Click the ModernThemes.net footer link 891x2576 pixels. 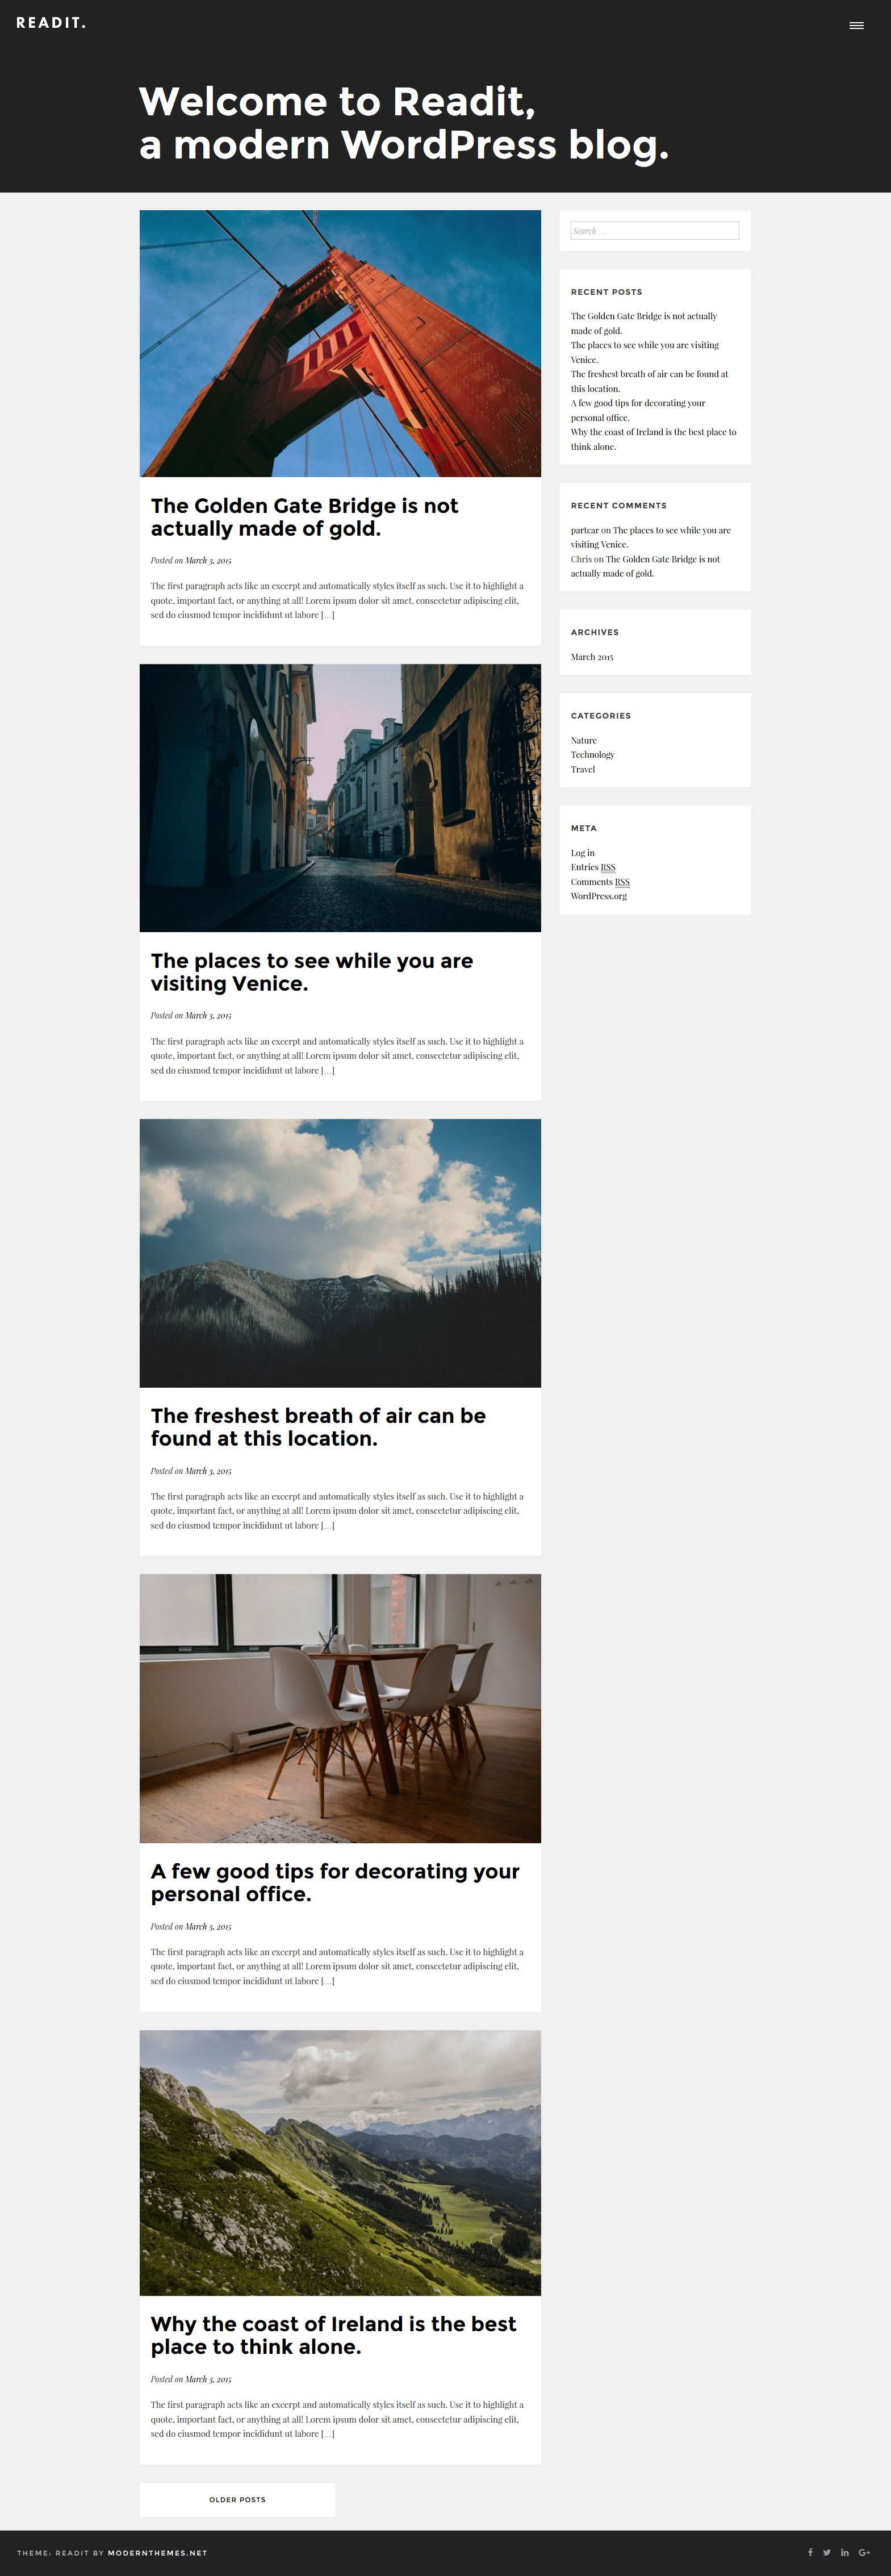(x=157, y=2553)
